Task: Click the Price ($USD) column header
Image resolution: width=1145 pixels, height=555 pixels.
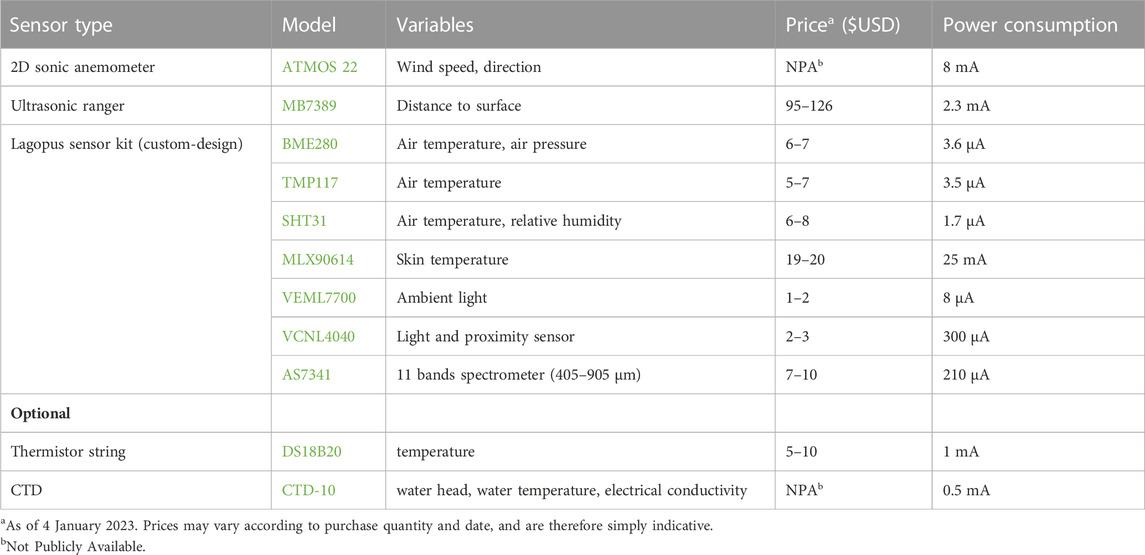Action: pos(844,25)
